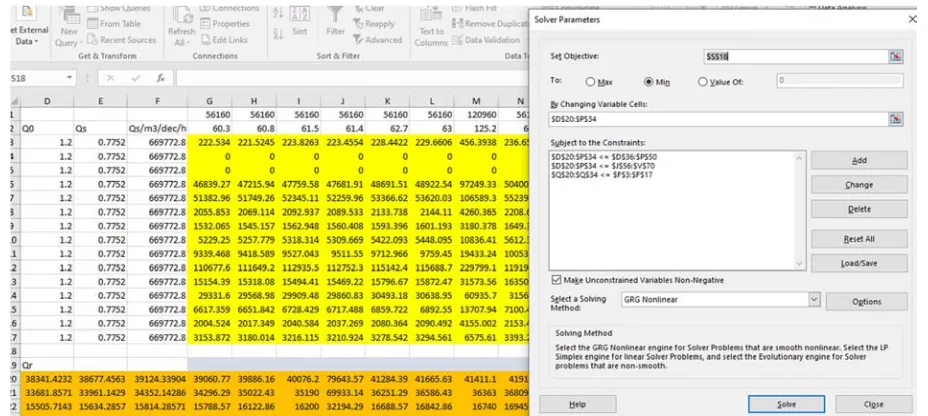Open the Select a Solving Method dropdown
The height and width of the screenshot is (416, 928).
click(x=814, y=299)
